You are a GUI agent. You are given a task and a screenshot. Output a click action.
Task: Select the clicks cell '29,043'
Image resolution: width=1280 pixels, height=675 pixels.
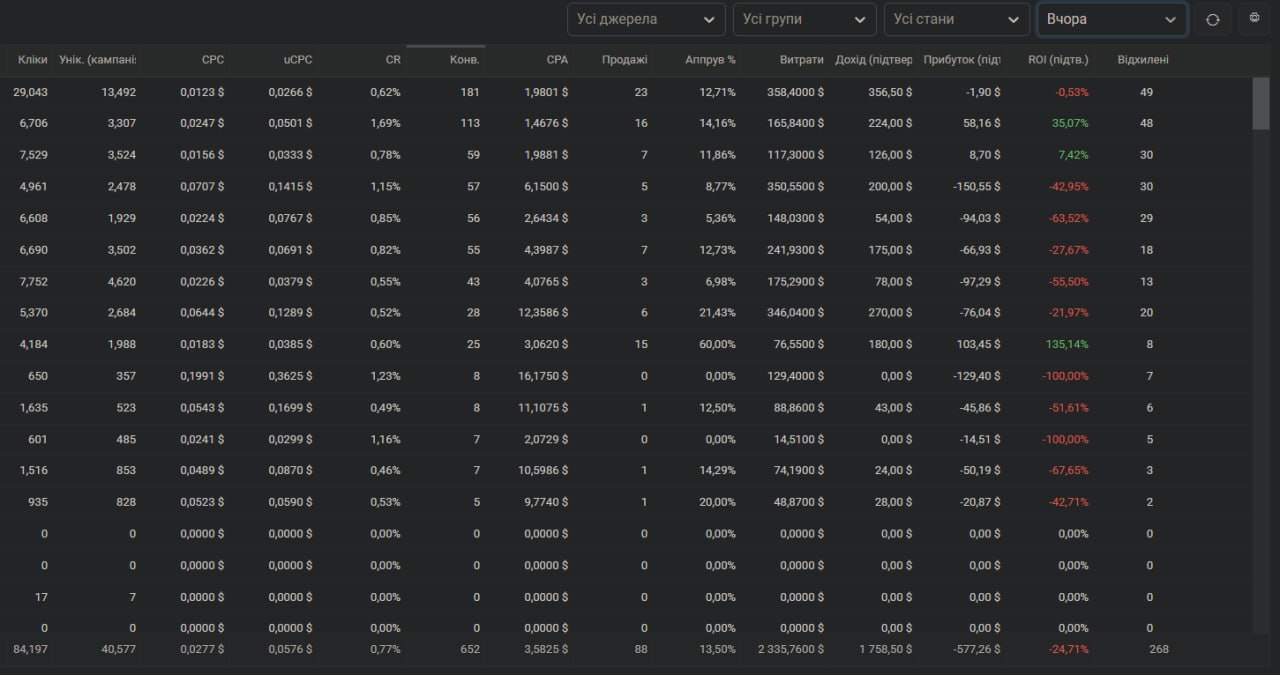click(30, 92)
